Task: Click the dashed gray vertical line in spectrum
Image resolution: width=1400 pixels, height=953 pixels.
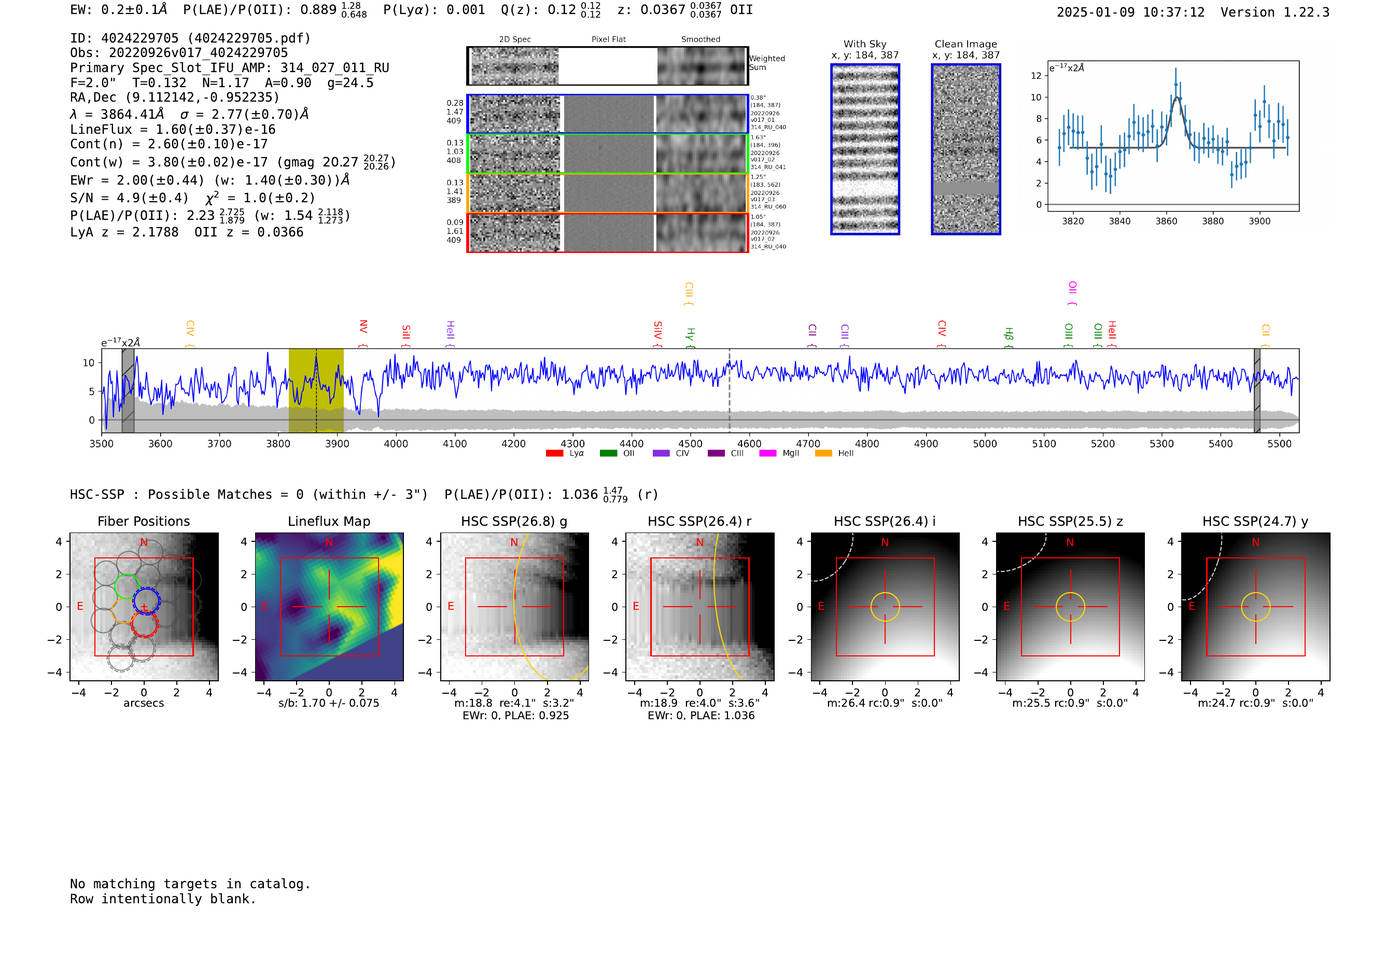Action: 729,391
